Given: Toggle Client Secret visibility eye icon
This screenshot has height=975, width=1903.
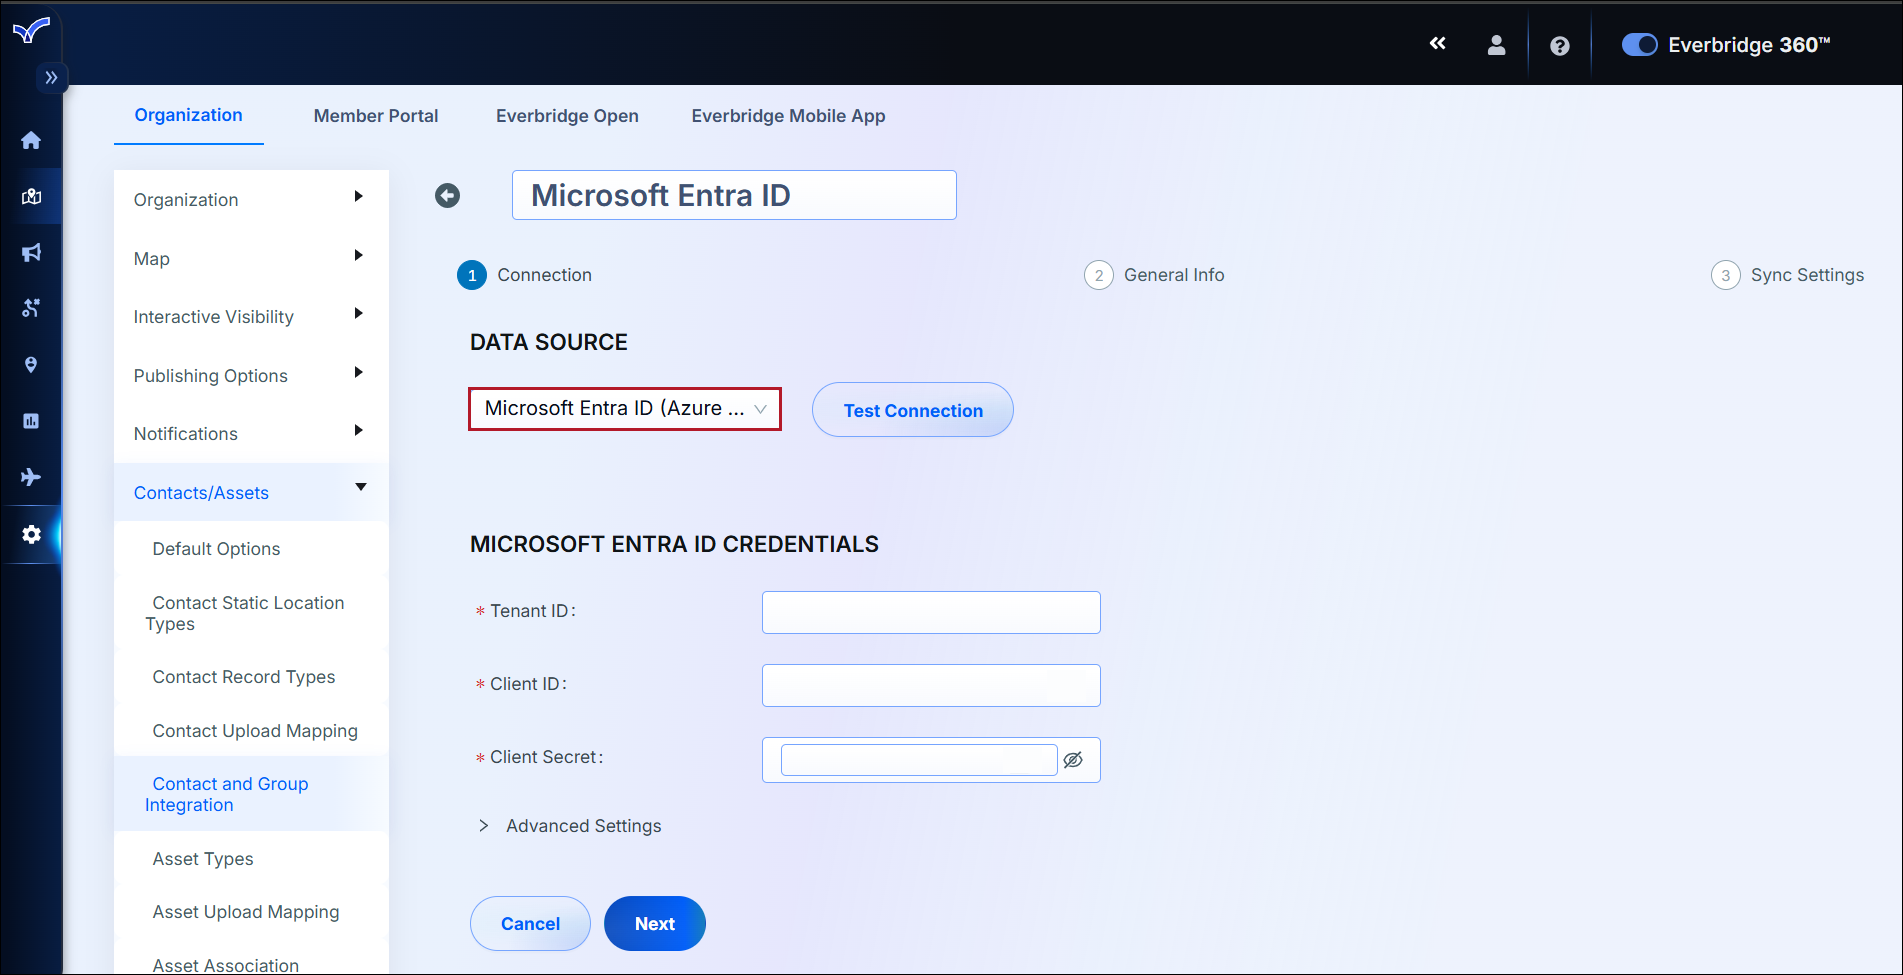Looking at the screenshot, I should pyautogui.click(x=1074, y=760).
